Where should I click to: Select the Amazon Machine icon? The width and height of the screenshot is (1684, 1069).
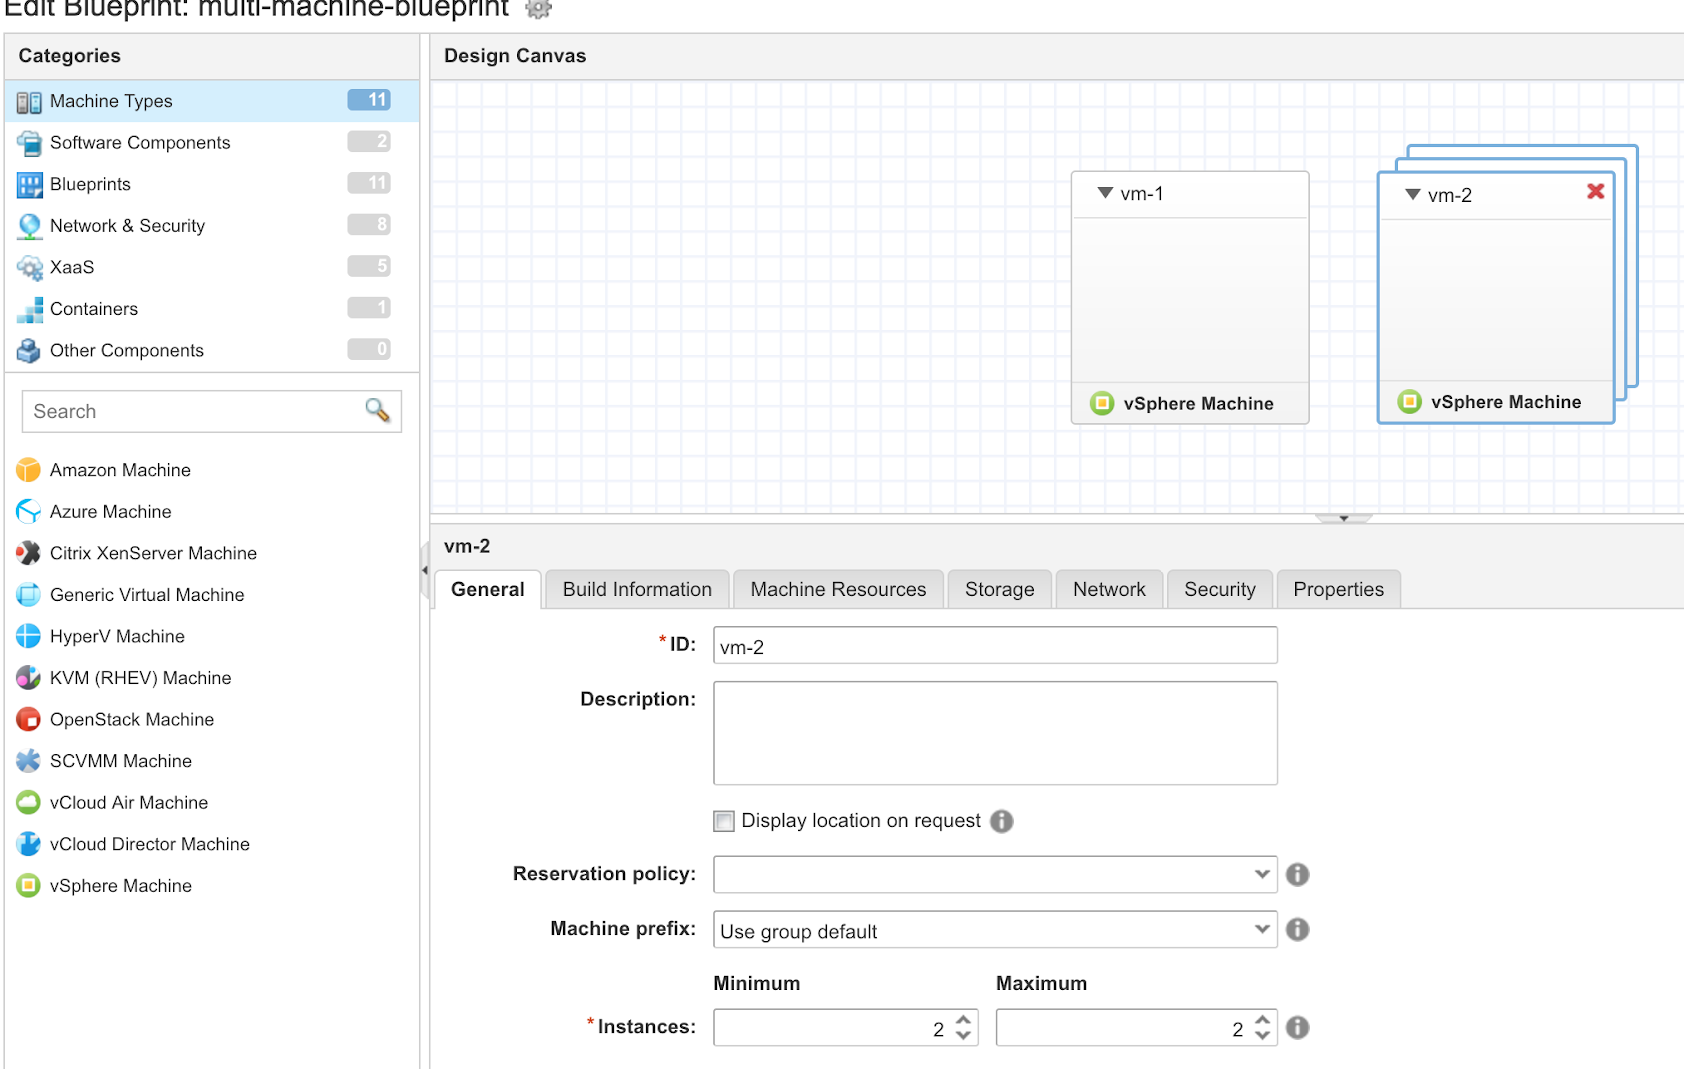(x=28, y=469)
